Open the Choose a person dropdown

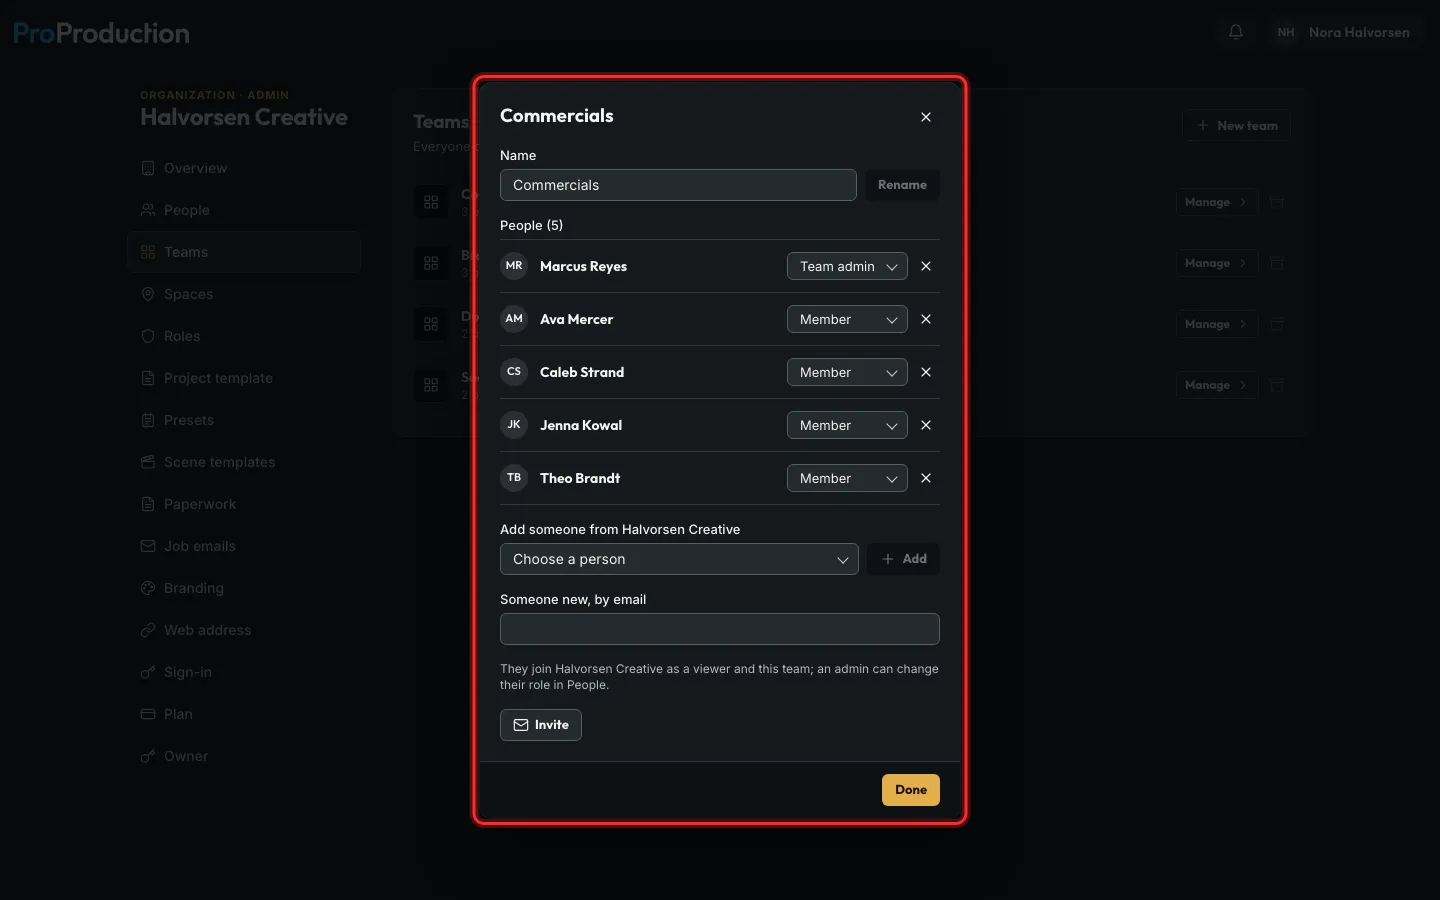pyautogui.click(x=679, y=559)
